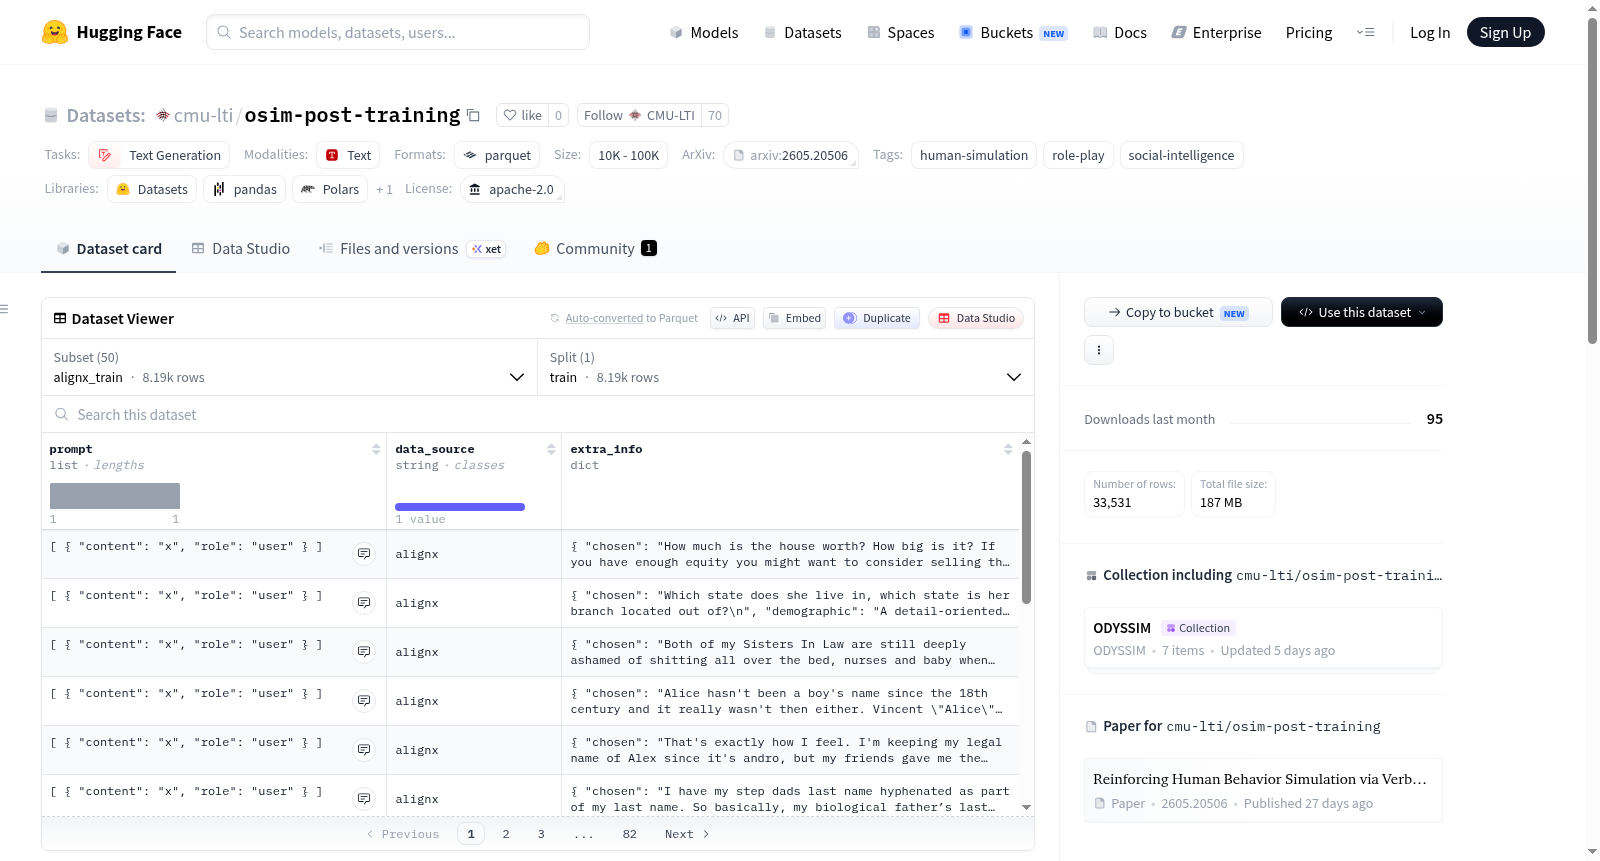Focus the Search models, datasets, users field
Viewport: 1600px width, 861px height.
pyautogui.click(x=398, y=32)
